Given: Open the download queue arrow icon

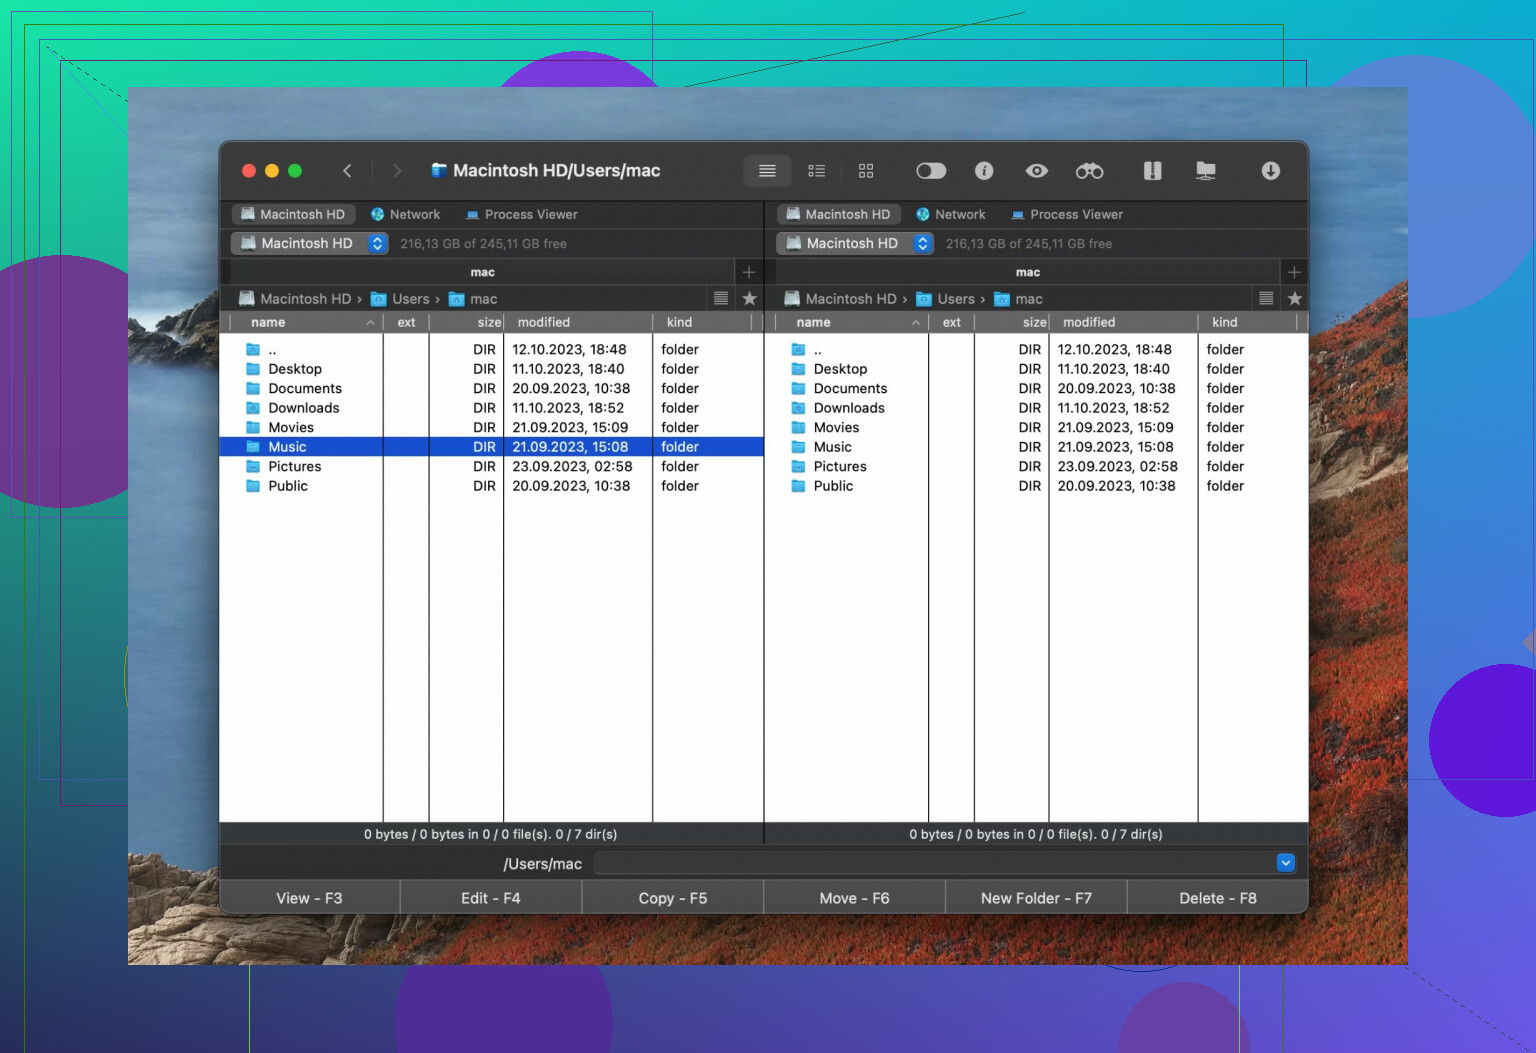Looking at the screenshot, I should click(x=1270, y=171).
